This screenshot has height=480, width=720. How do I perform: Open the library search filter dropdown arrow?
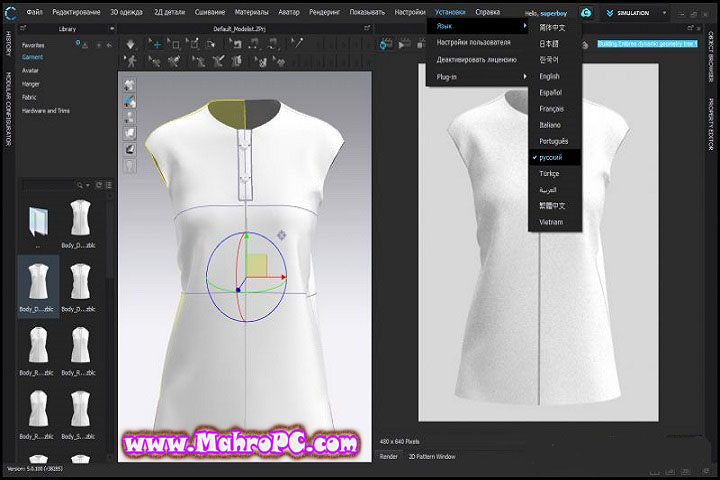pos(88,185)
